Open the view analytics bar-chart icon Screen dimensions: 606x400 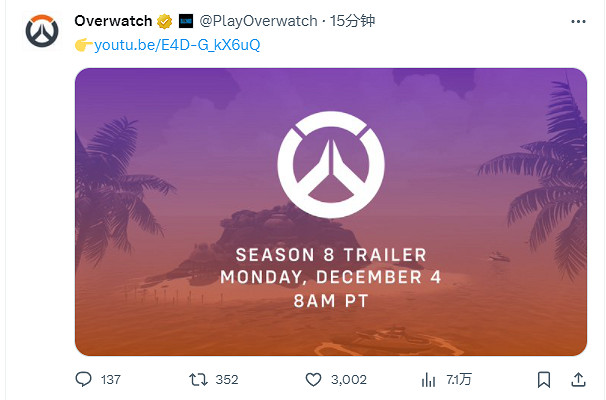[428, 380]
